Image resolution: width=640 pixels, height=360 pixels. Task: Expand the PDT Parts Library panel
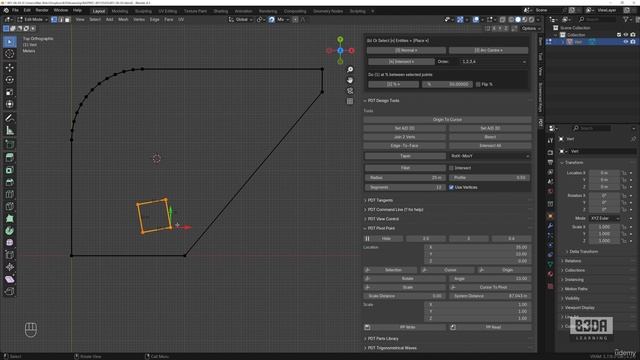381,338
